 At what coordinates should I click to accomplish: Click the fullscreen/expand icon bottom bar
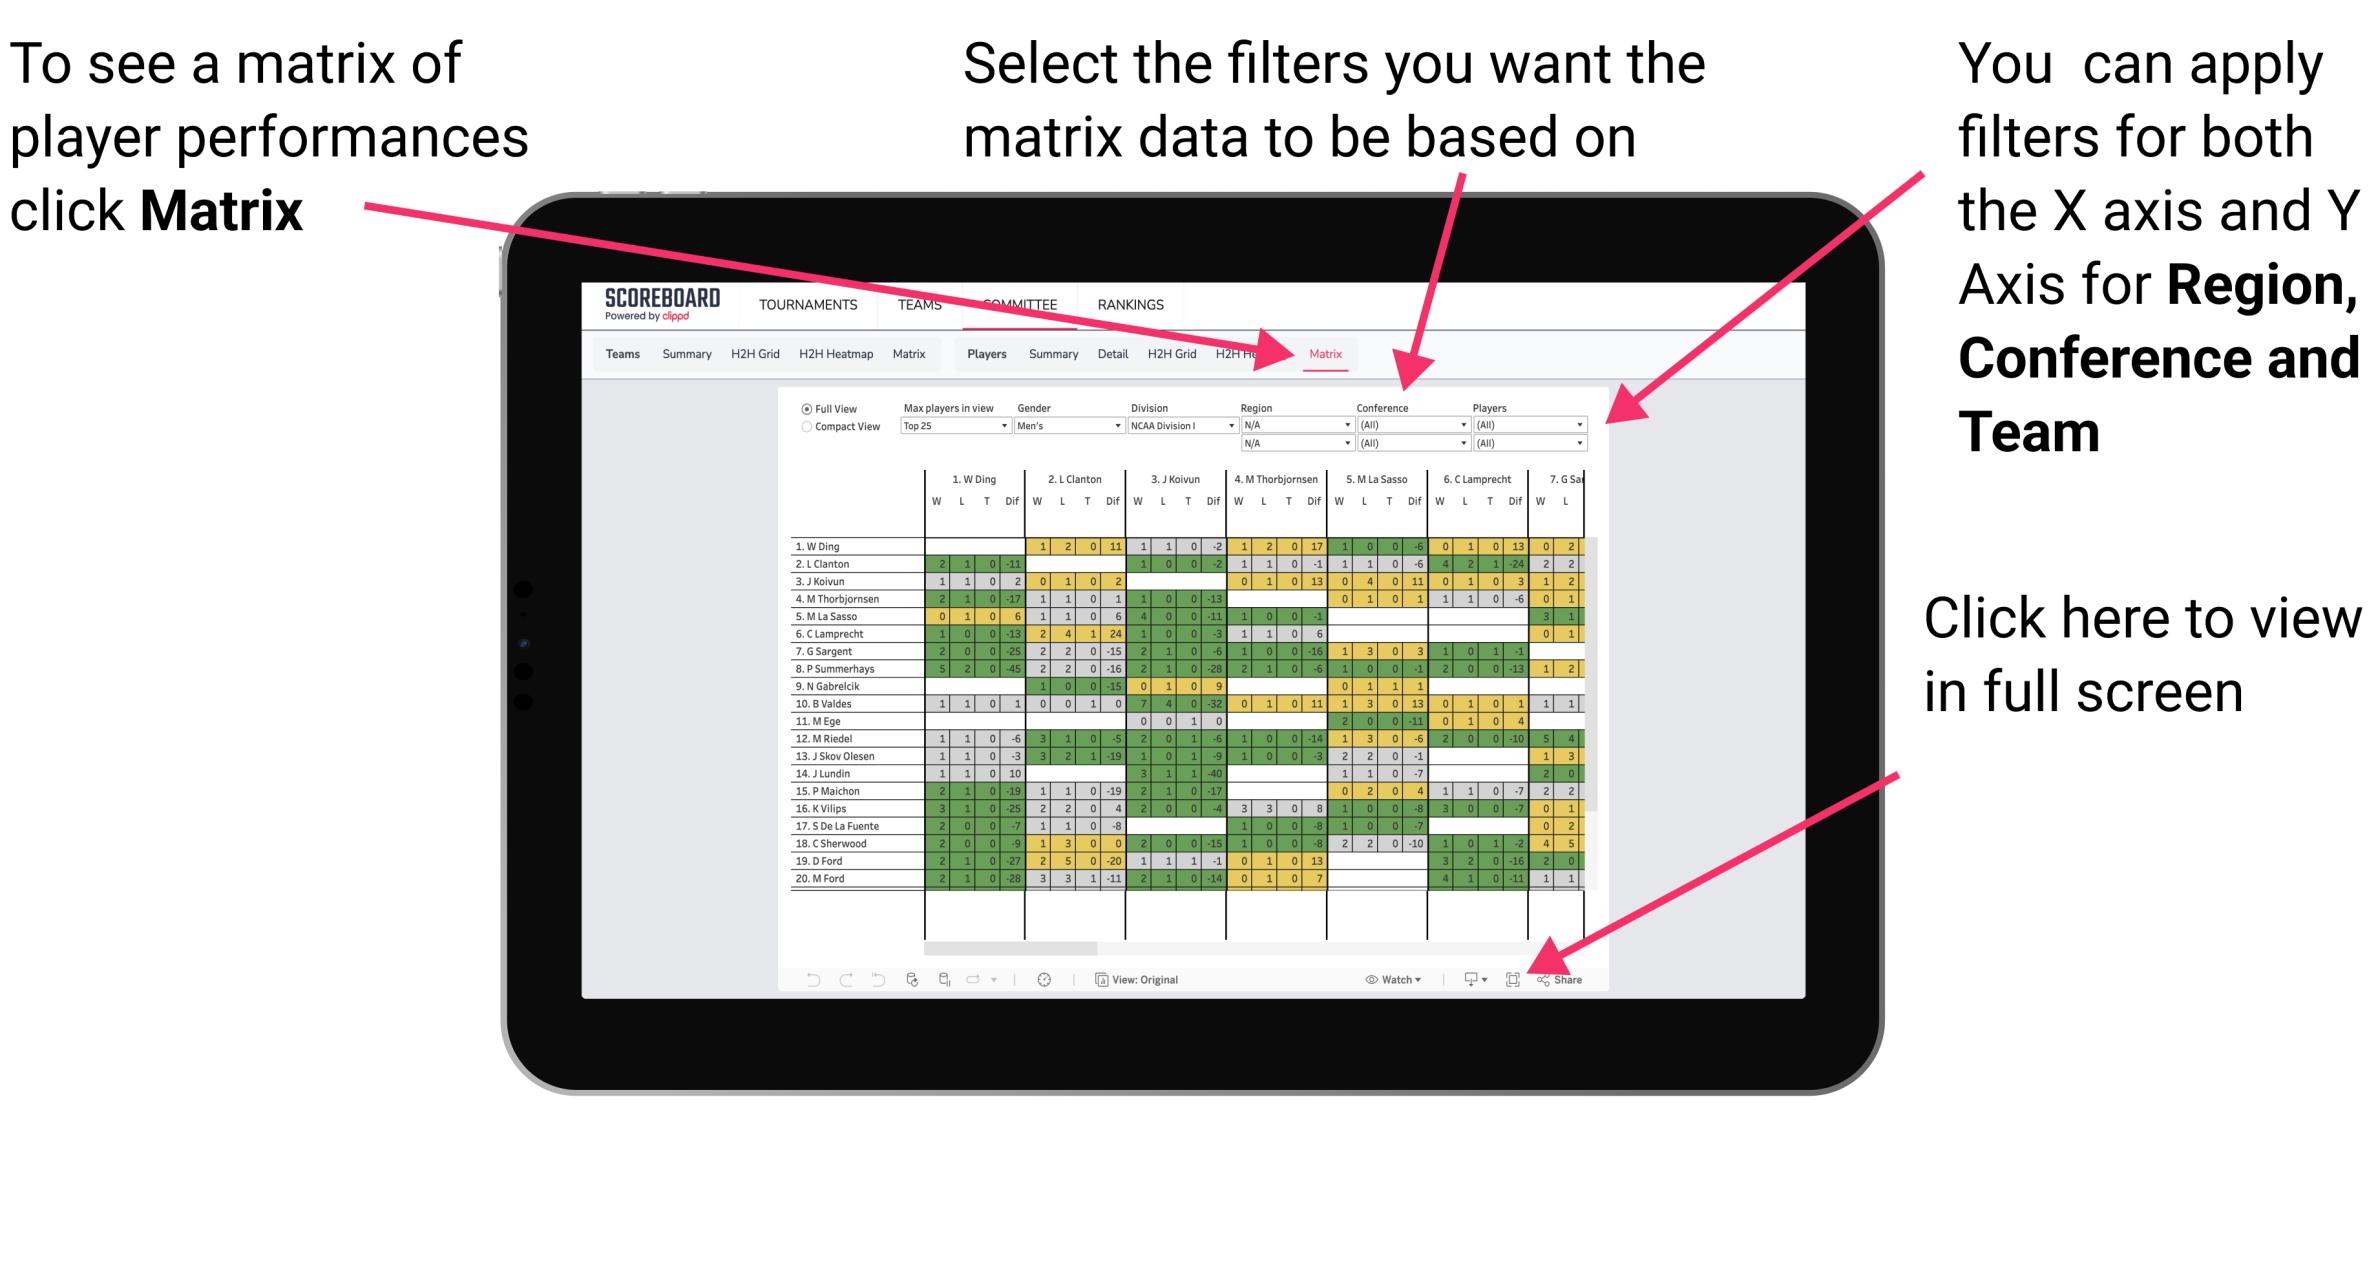click(x=1513, y=977)
